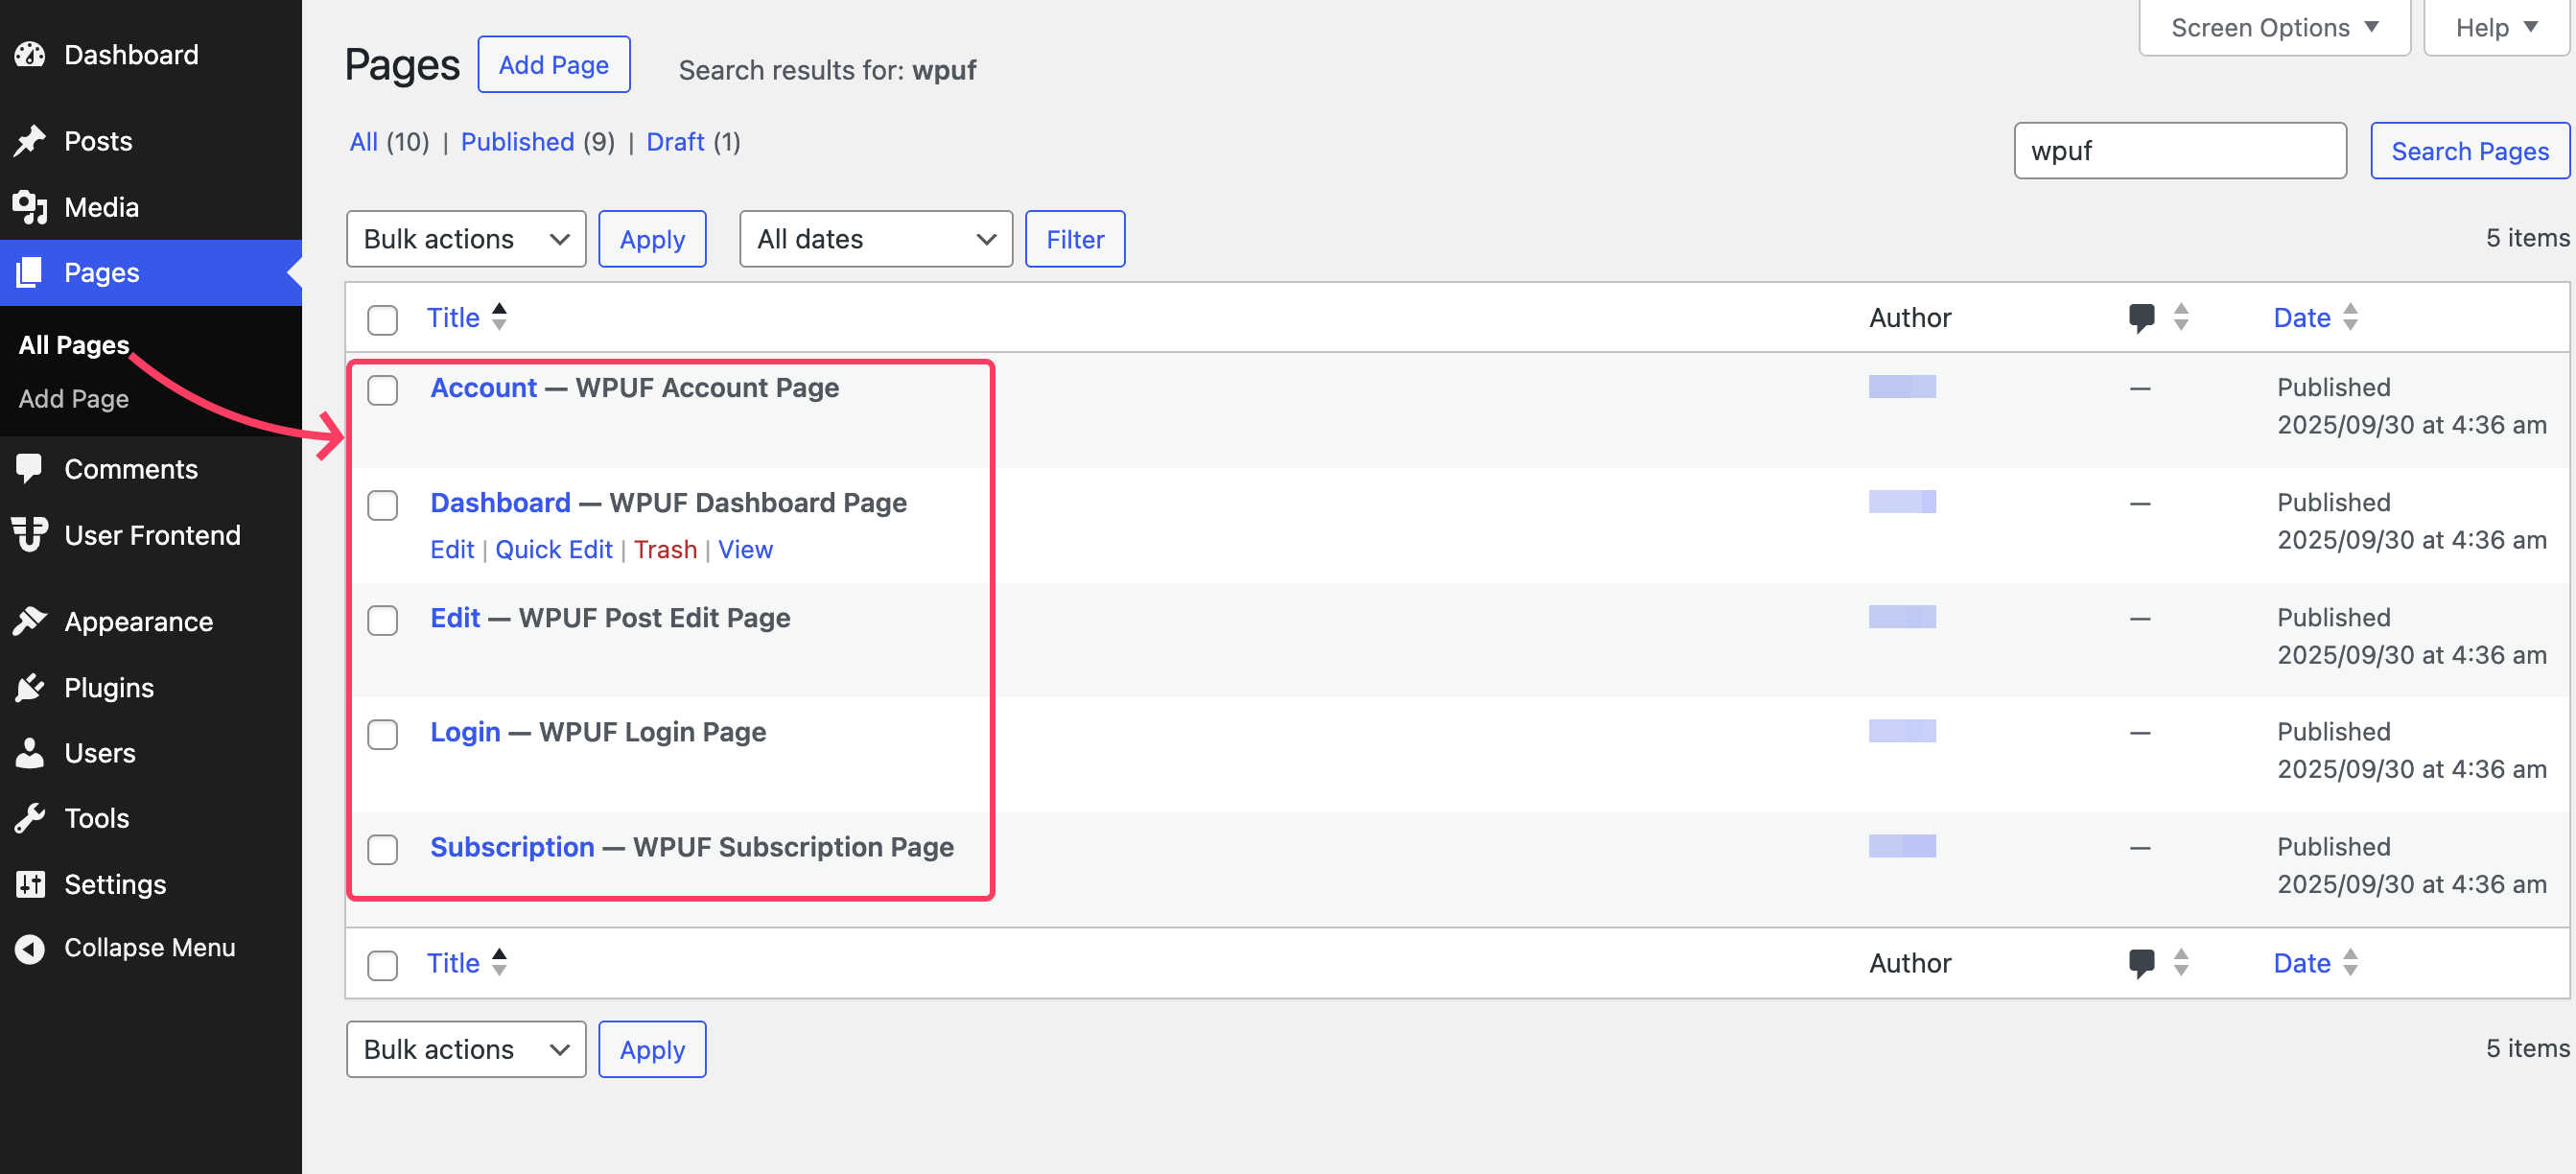The height and width of the screenshot is (1174, 2576).
Task: Toggle the select-all checkbox in header
Action: click(x=382, y=320)
